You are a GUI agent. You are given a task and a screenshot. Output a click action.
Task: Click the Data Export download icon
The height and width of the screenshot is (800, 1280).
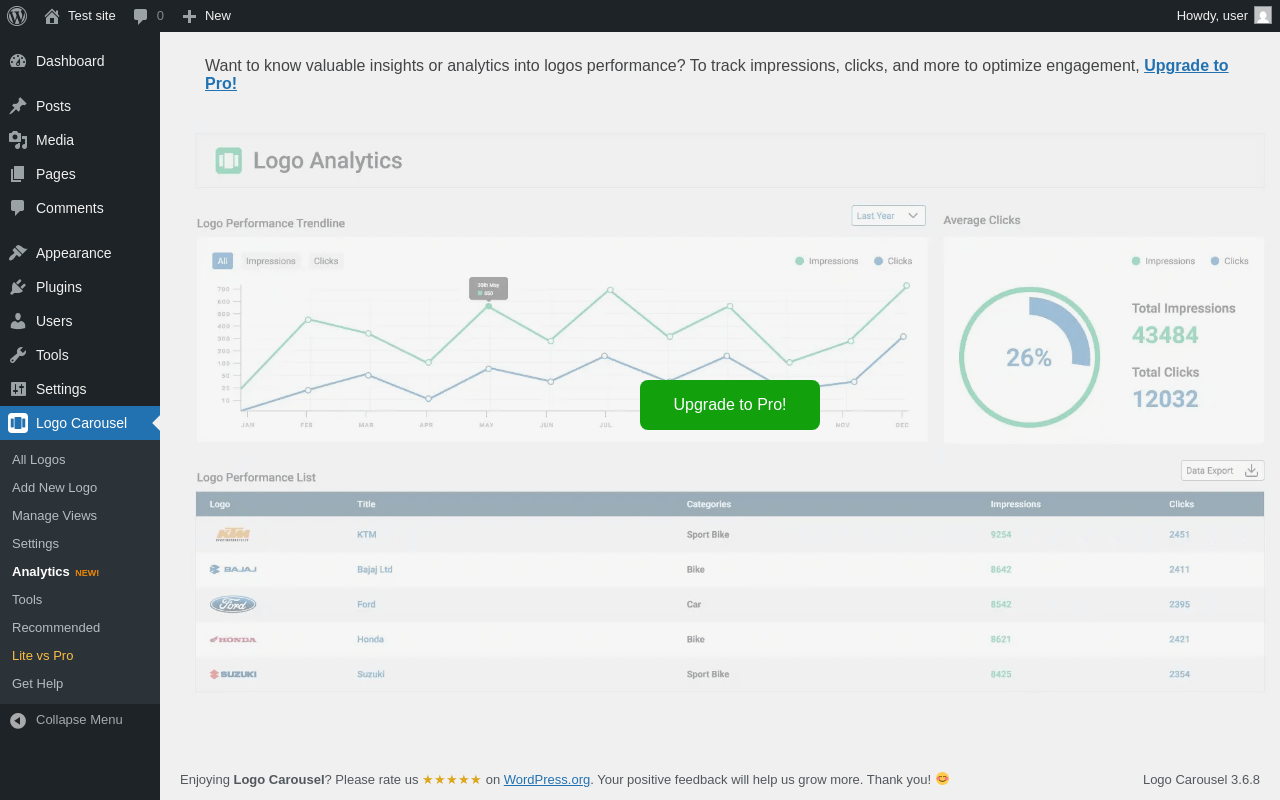[x=1251, y=470]
